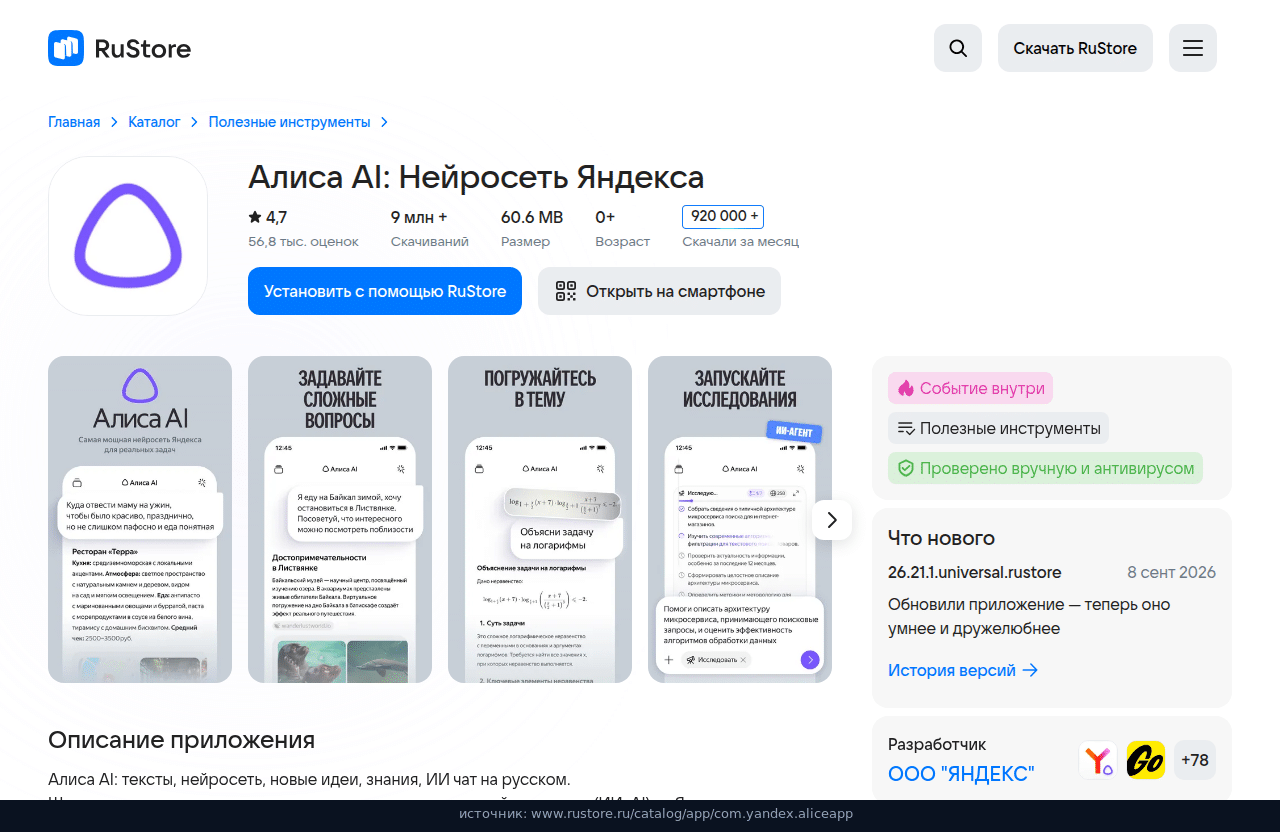Click the Yandex Go developer app icon
The image size is (1280, 832).
pos(1146,760)
